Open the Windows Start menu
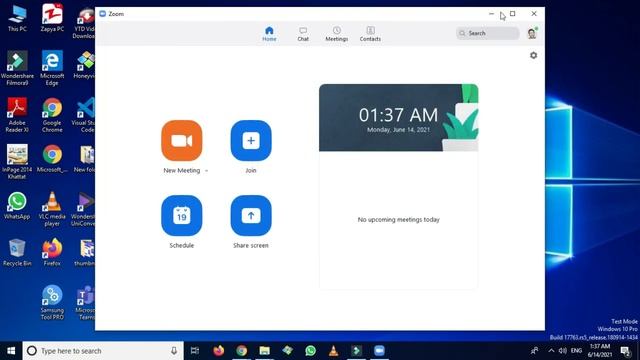Viewport: 640px width, 360px height. (x=11, y=351)
